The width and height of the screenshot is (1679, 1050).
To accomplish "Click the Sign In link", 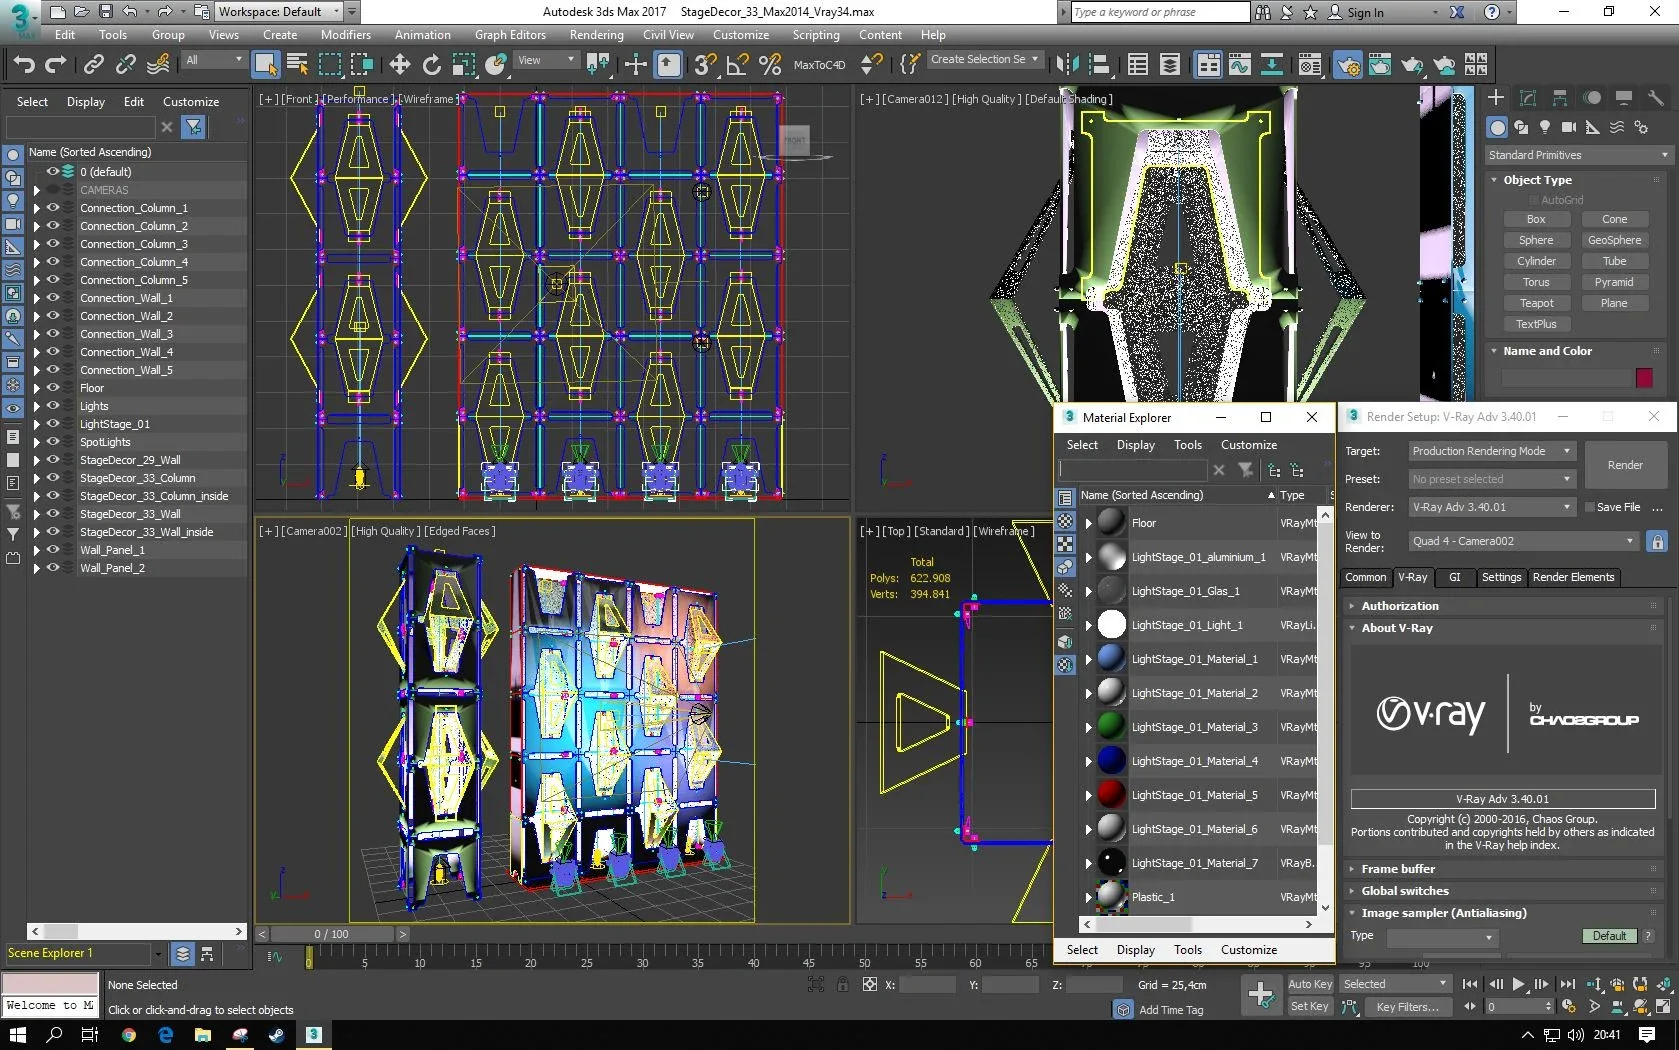I will [x=1365, y=12].
